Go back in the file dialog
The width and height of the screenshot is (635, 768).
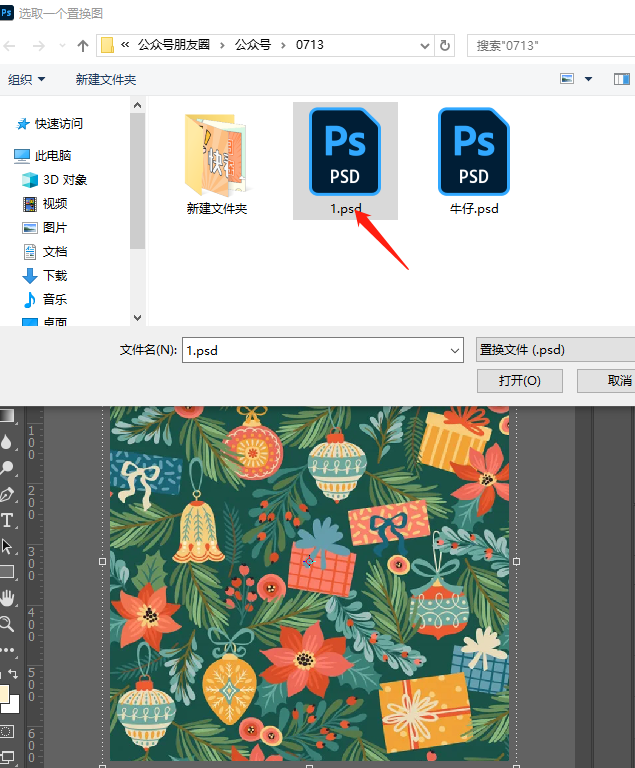(10, 46)
